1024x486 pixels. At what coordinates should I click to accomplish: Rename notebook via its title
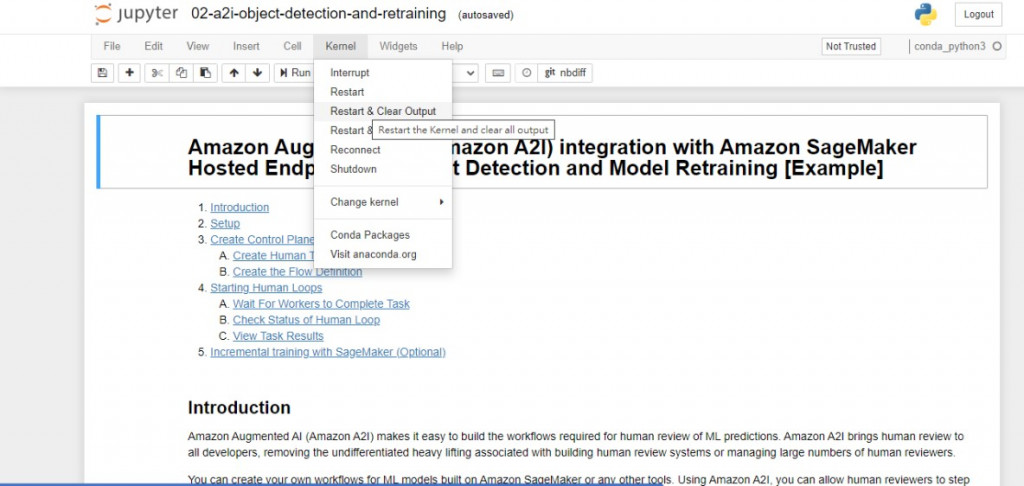click(x=319, y=14)
